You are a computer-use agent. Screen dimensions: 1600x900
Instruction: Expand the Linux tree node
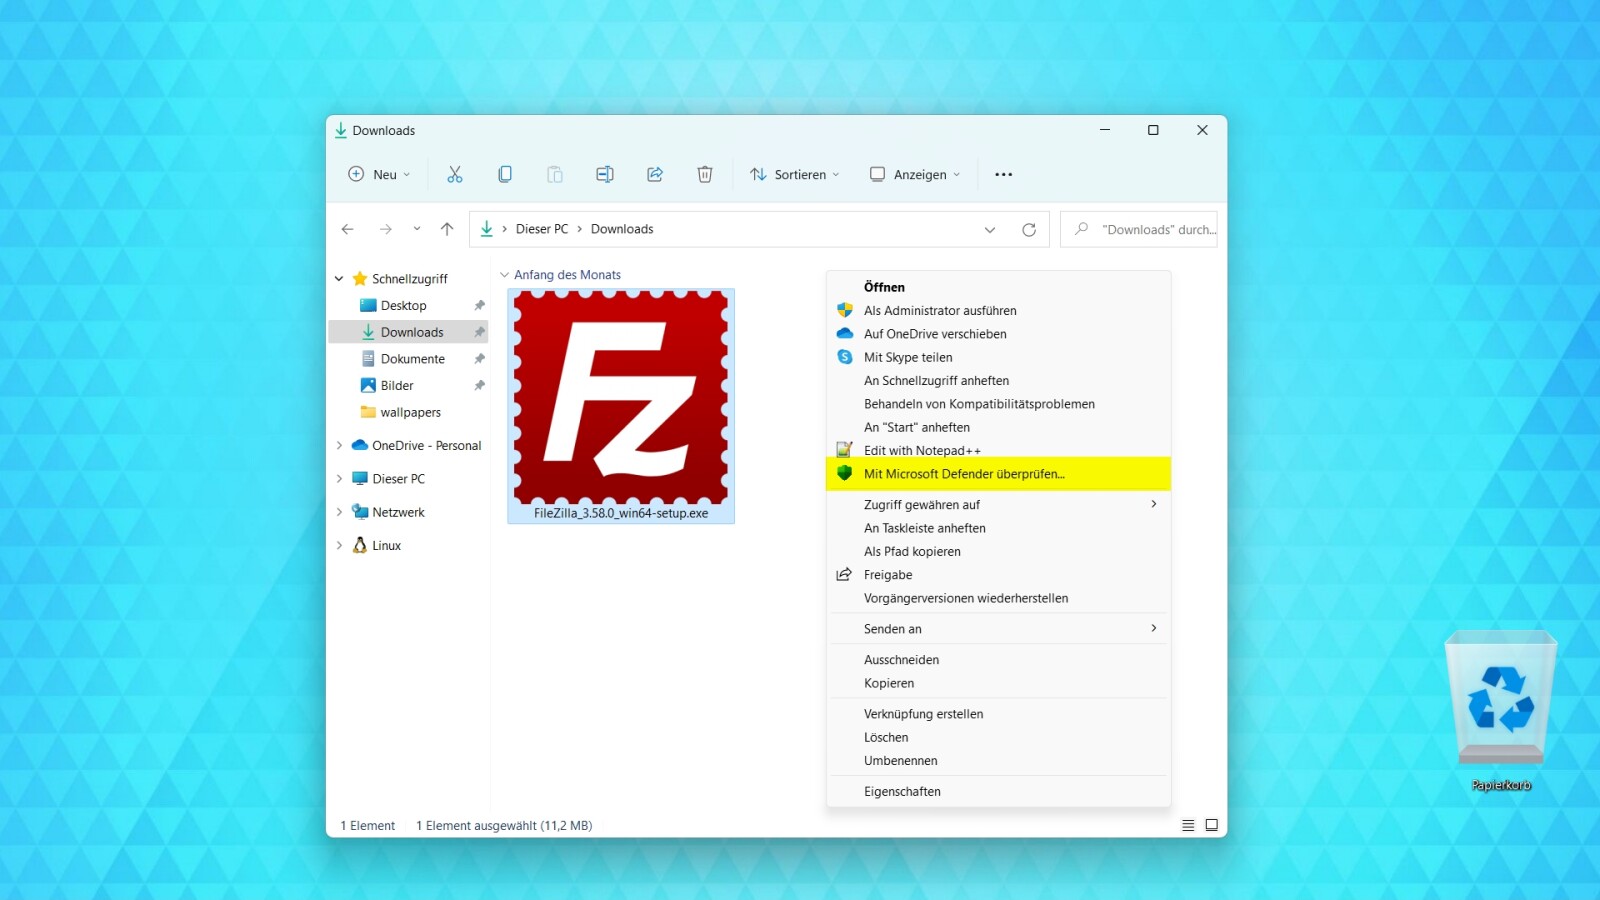339,546
